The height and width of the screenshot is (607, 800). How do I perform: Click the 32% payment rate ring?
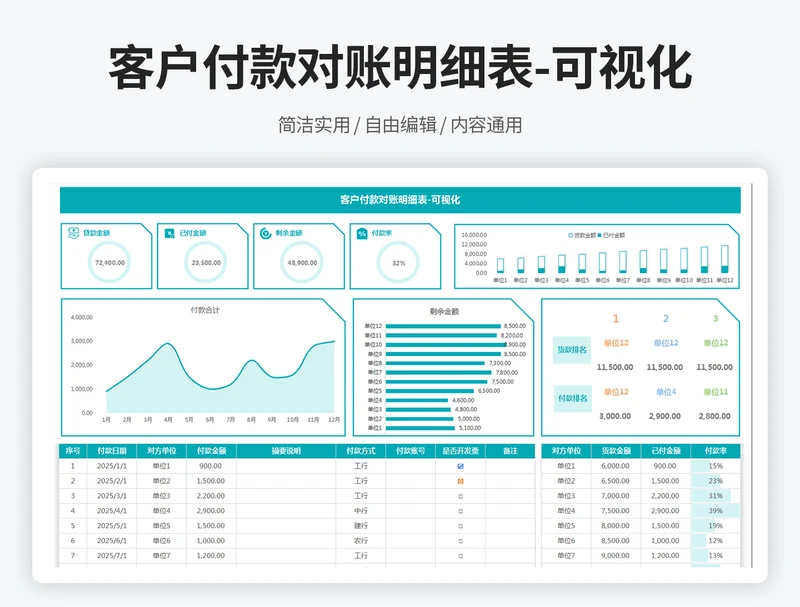click(398, 263)
